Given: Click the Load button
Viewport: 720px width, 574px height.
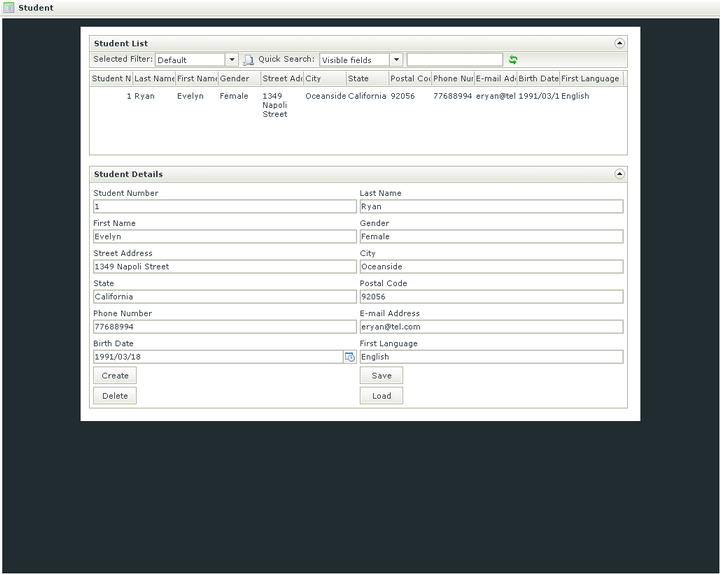Looking at the screenshot, I should click(x=381, y=395).
